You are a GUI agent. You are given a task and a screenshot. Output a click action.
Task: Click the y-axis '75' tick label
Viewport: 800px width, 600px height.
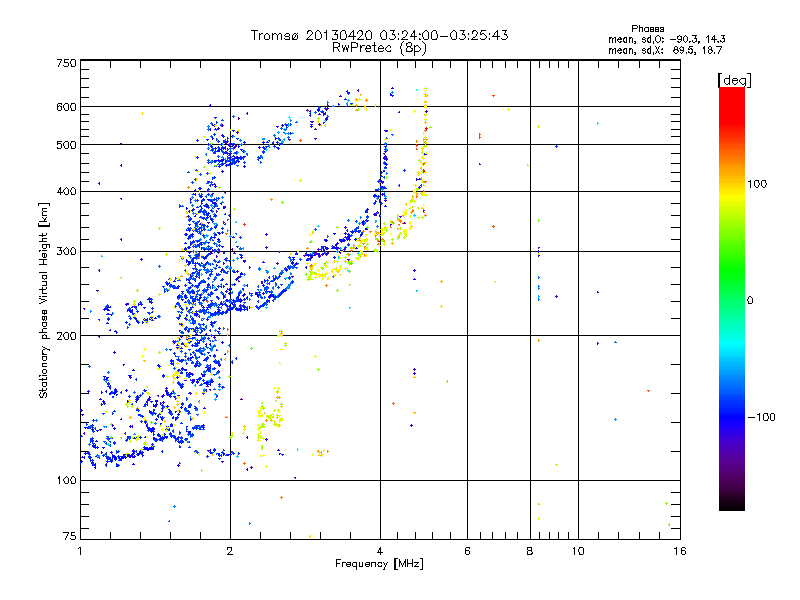coord(69,536)
